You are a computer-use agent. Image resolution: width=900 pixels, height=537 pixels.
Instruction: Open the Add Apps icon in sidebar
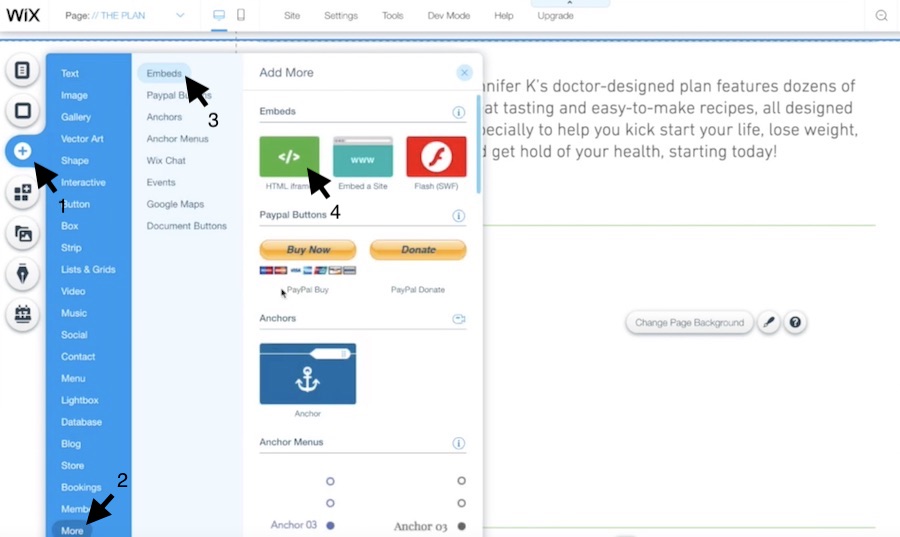(x=22, y=193)
